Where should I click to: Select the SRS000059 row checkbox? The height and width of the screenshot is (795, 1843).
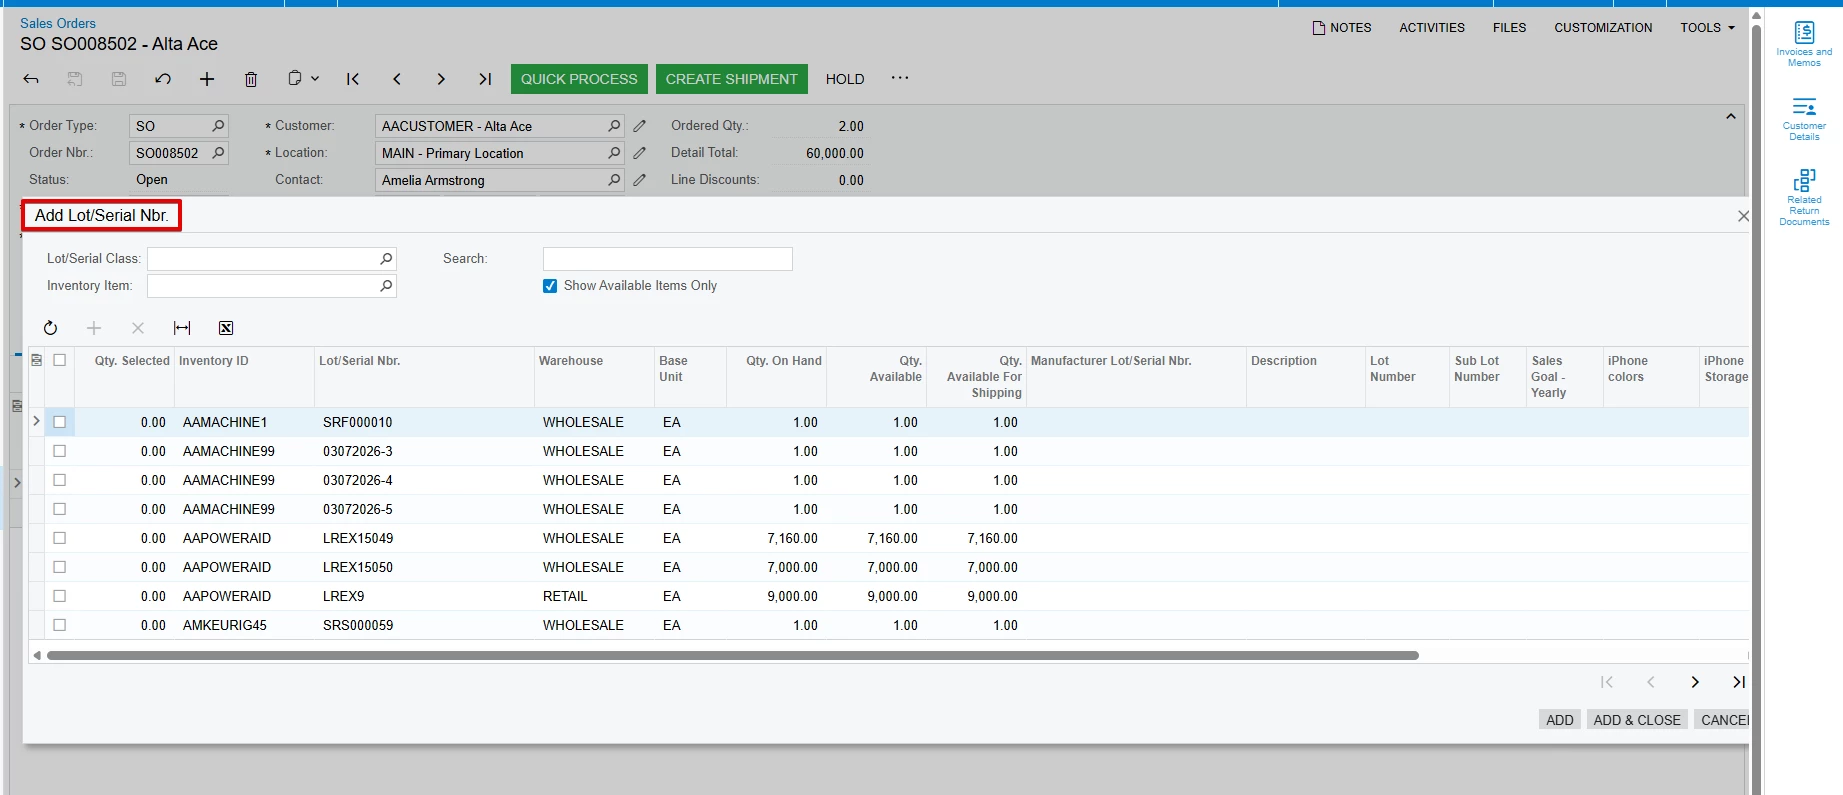[x=60, y=625]
